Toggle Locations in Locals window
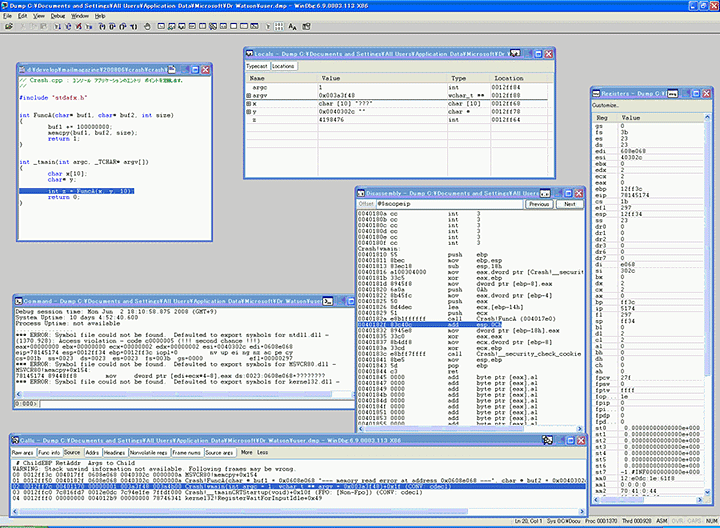720x528 pixels. (283, 66)
